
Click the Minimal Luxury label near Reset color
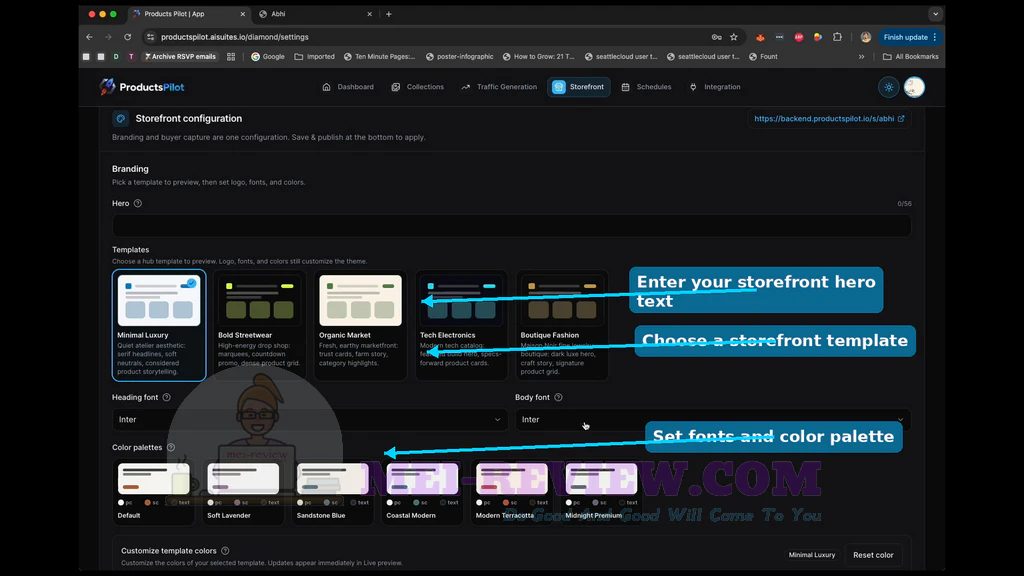pyautogui.click(x=812, y=555)
